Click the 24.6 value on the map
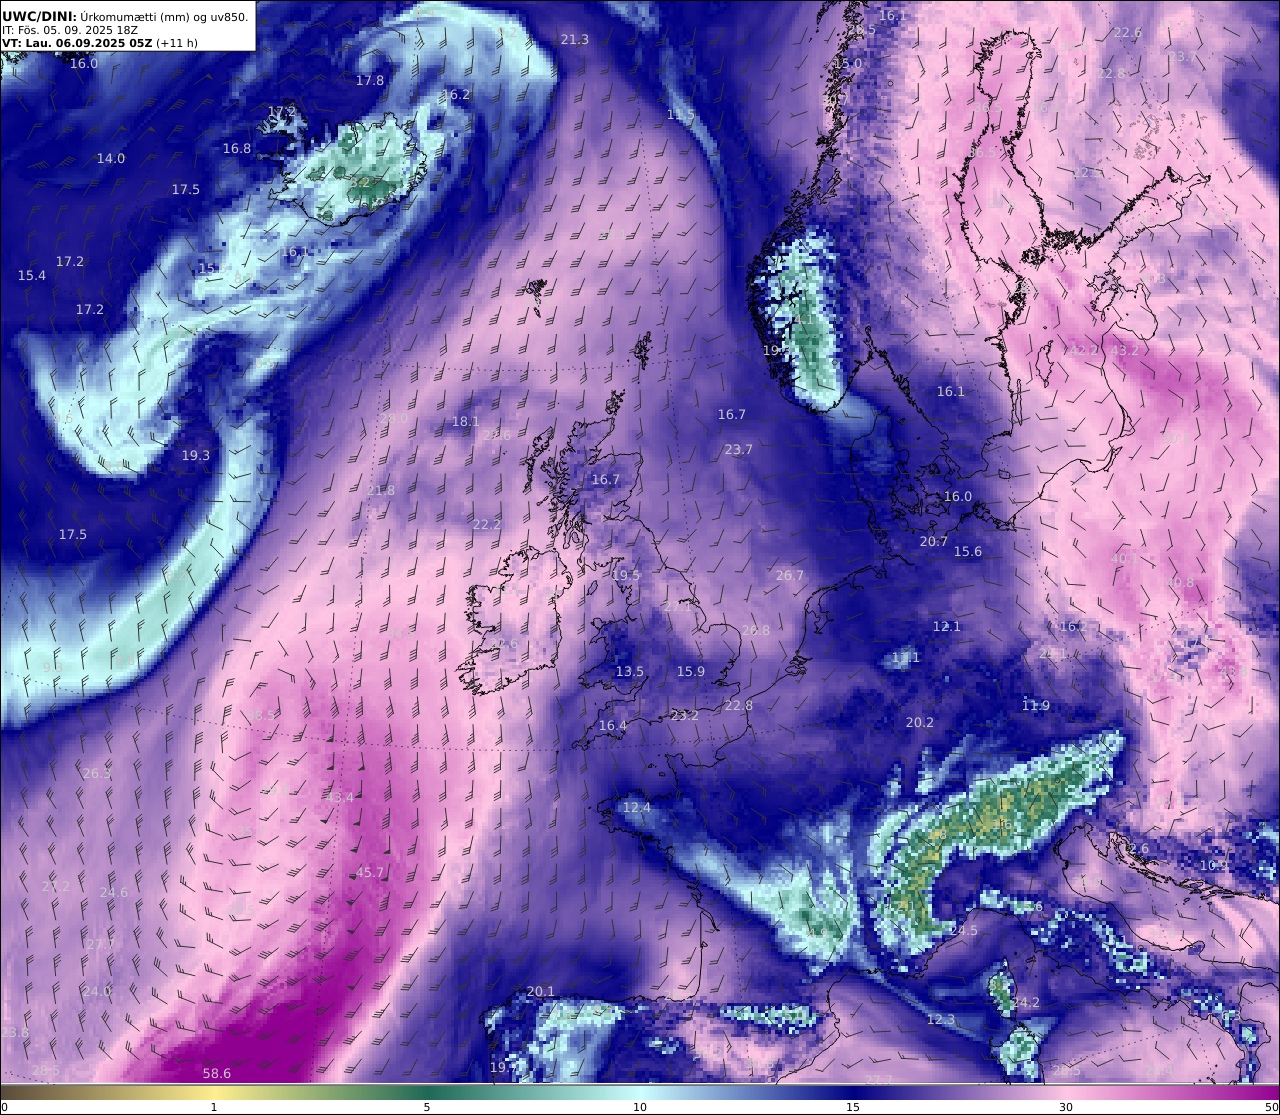 coord(114,892)
